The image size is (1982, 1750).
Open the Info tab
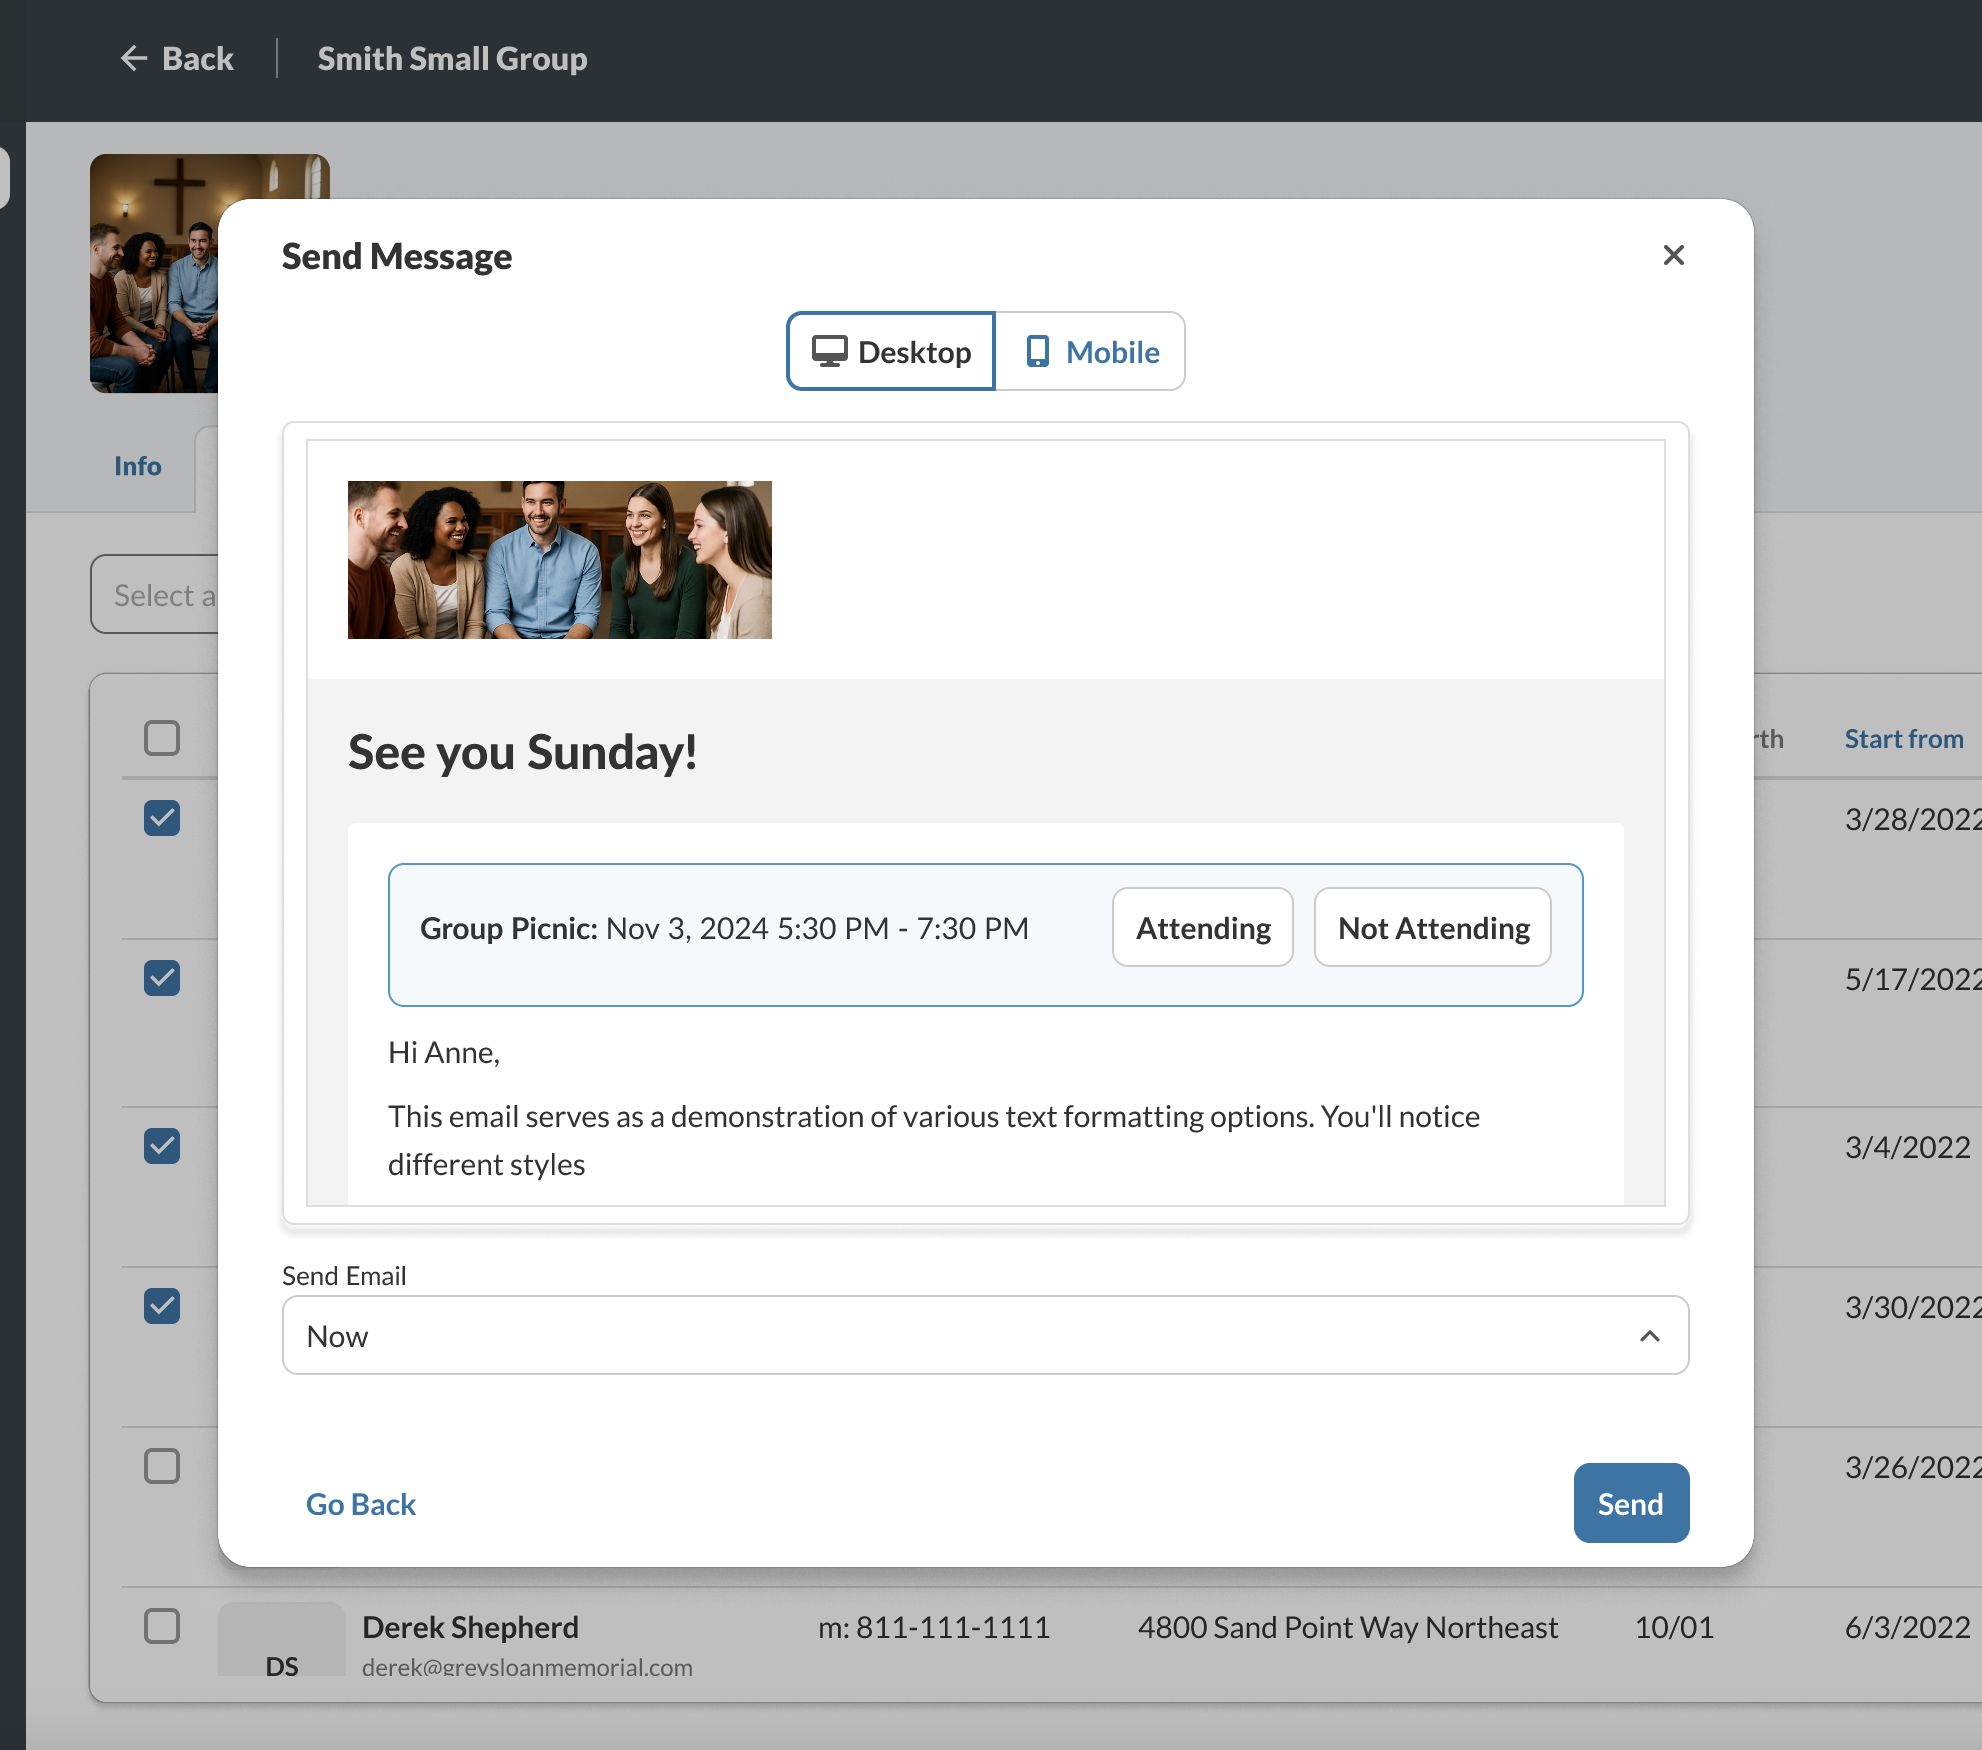click(137, 466)
